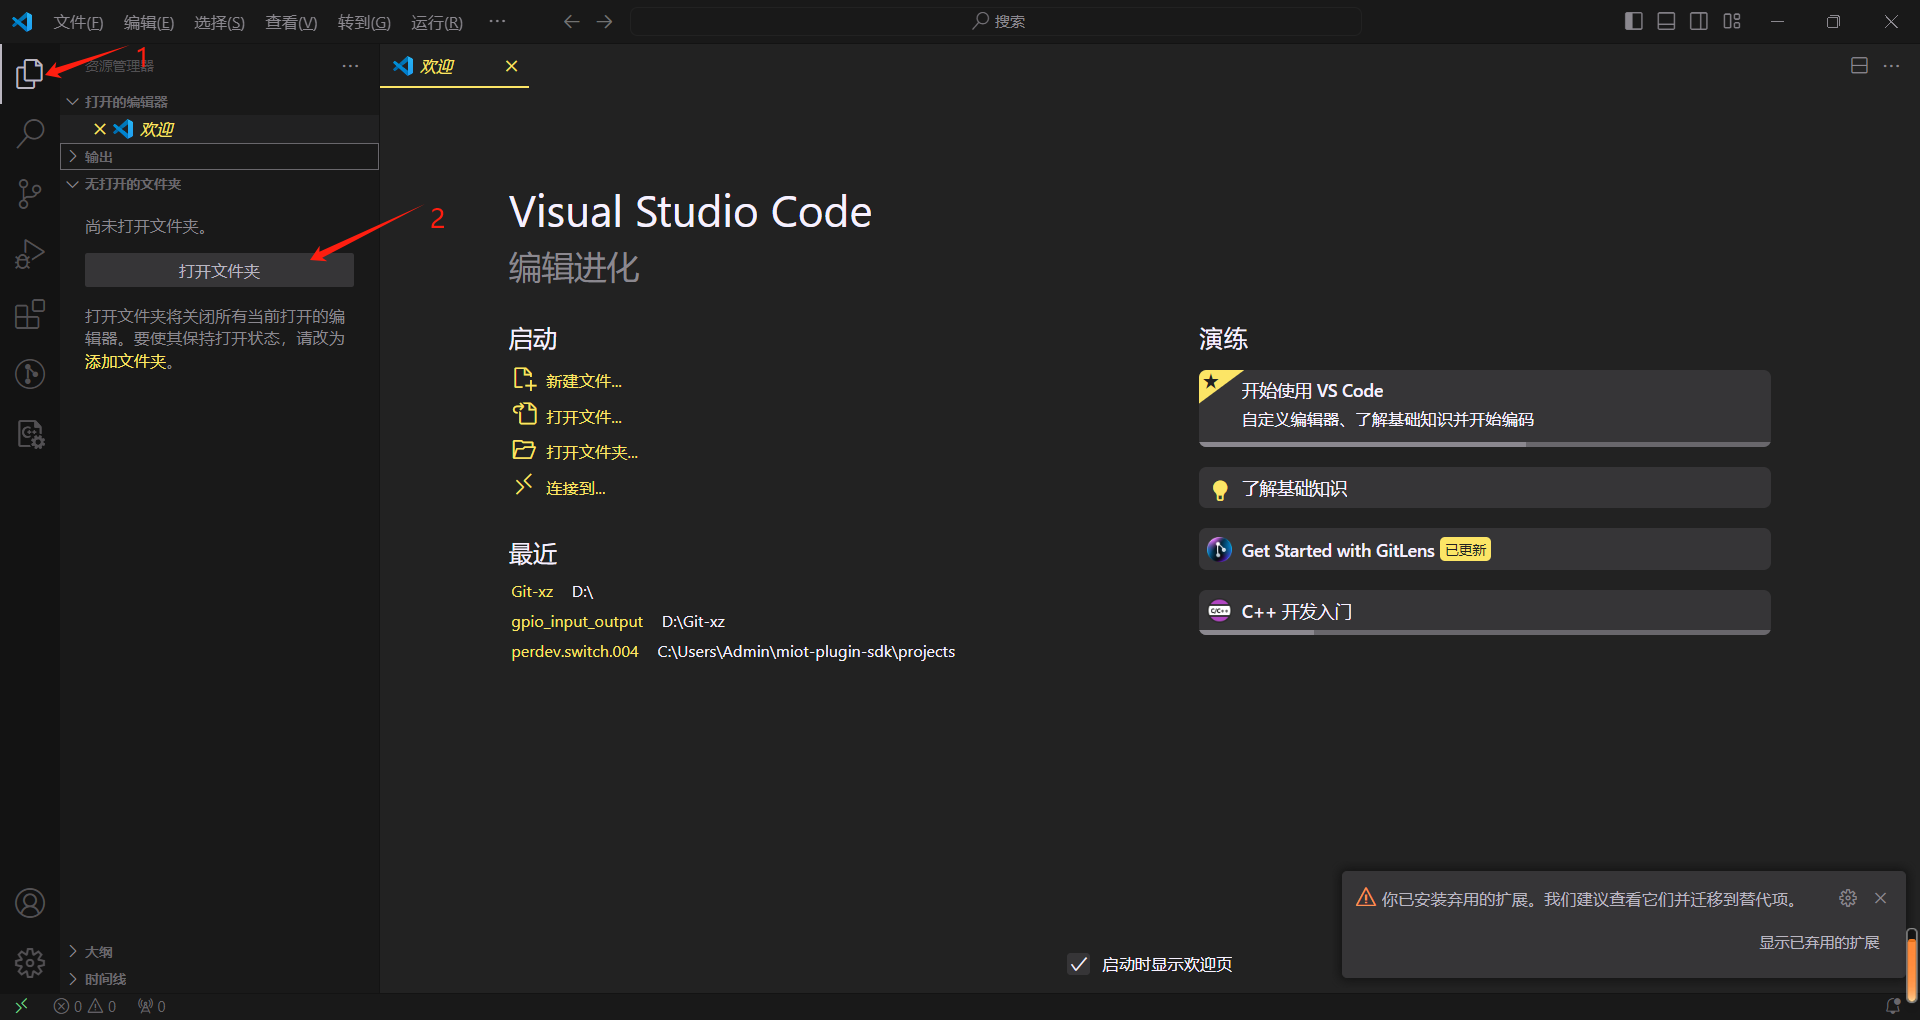Open Get Started with GitLens walkthrough
The height and width of the screenshot is (1020, 1920).
[1484, 550]
